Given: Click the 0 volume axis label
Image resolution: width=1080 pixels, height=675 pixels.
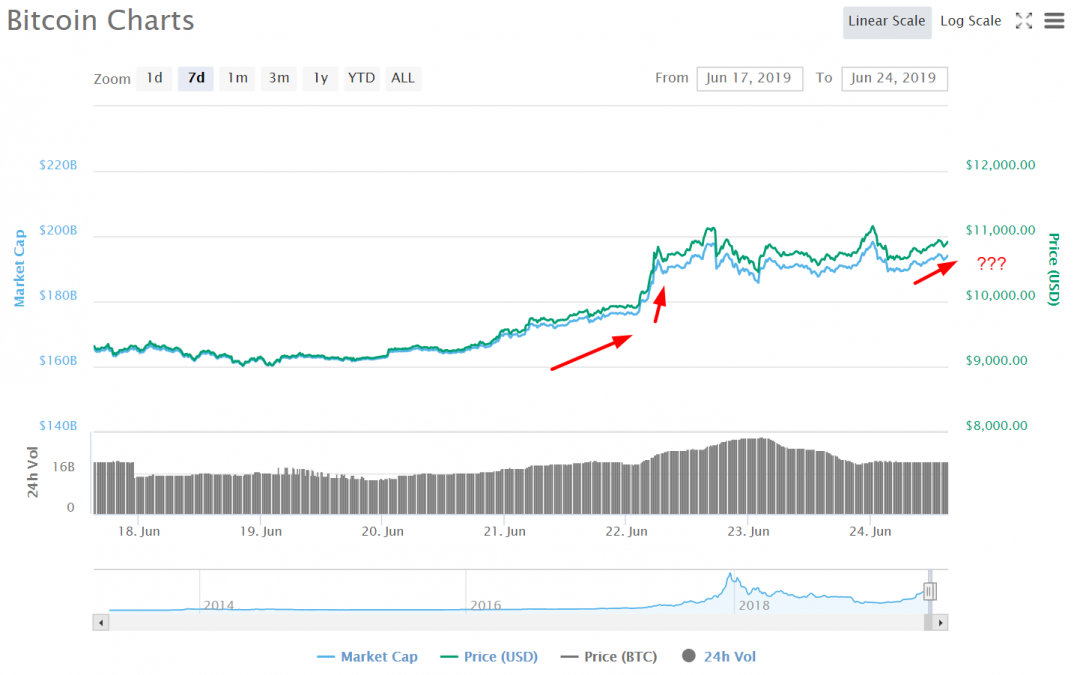Looking at the screenshot, I should [x=70, y=508].
